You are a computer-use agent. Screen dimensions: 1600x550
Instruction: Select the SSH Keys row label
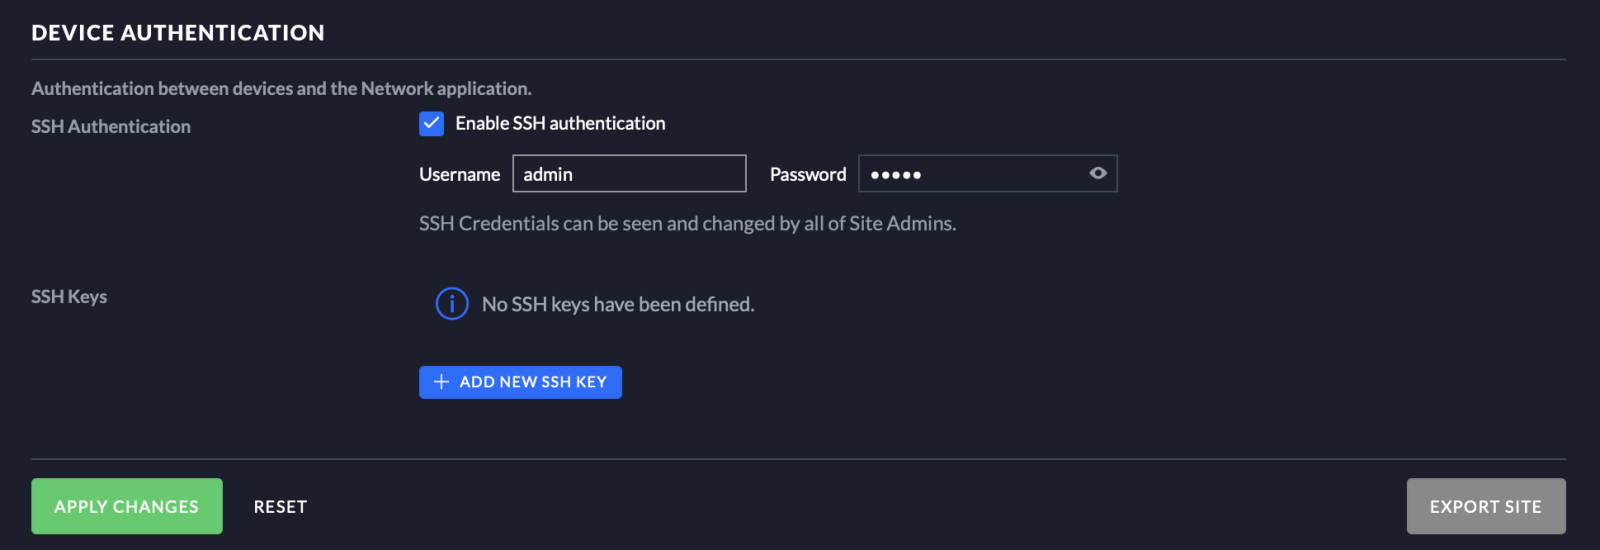(69, 296)
